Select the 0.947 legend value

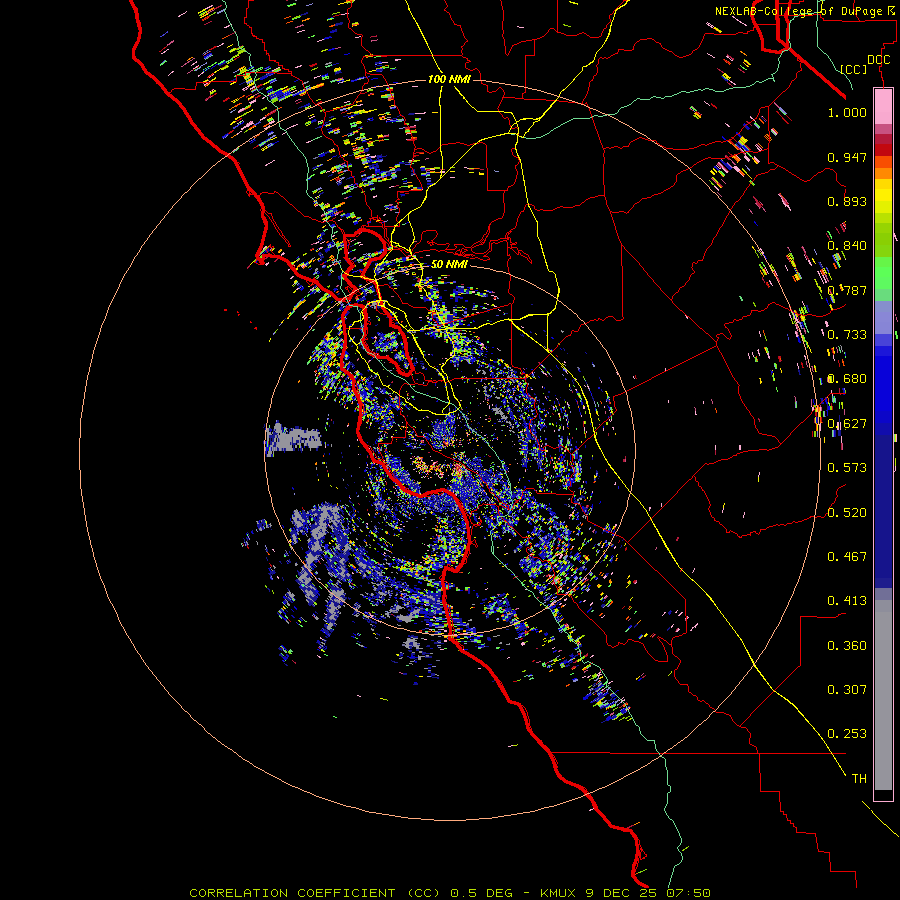coord(847,157)
